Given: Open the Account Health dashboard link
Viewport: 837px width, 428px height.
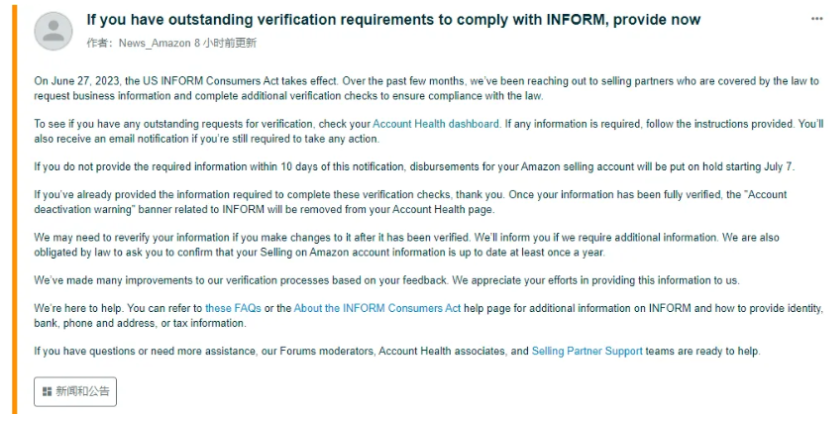Looking at the screenshot, I should (435, 124).
